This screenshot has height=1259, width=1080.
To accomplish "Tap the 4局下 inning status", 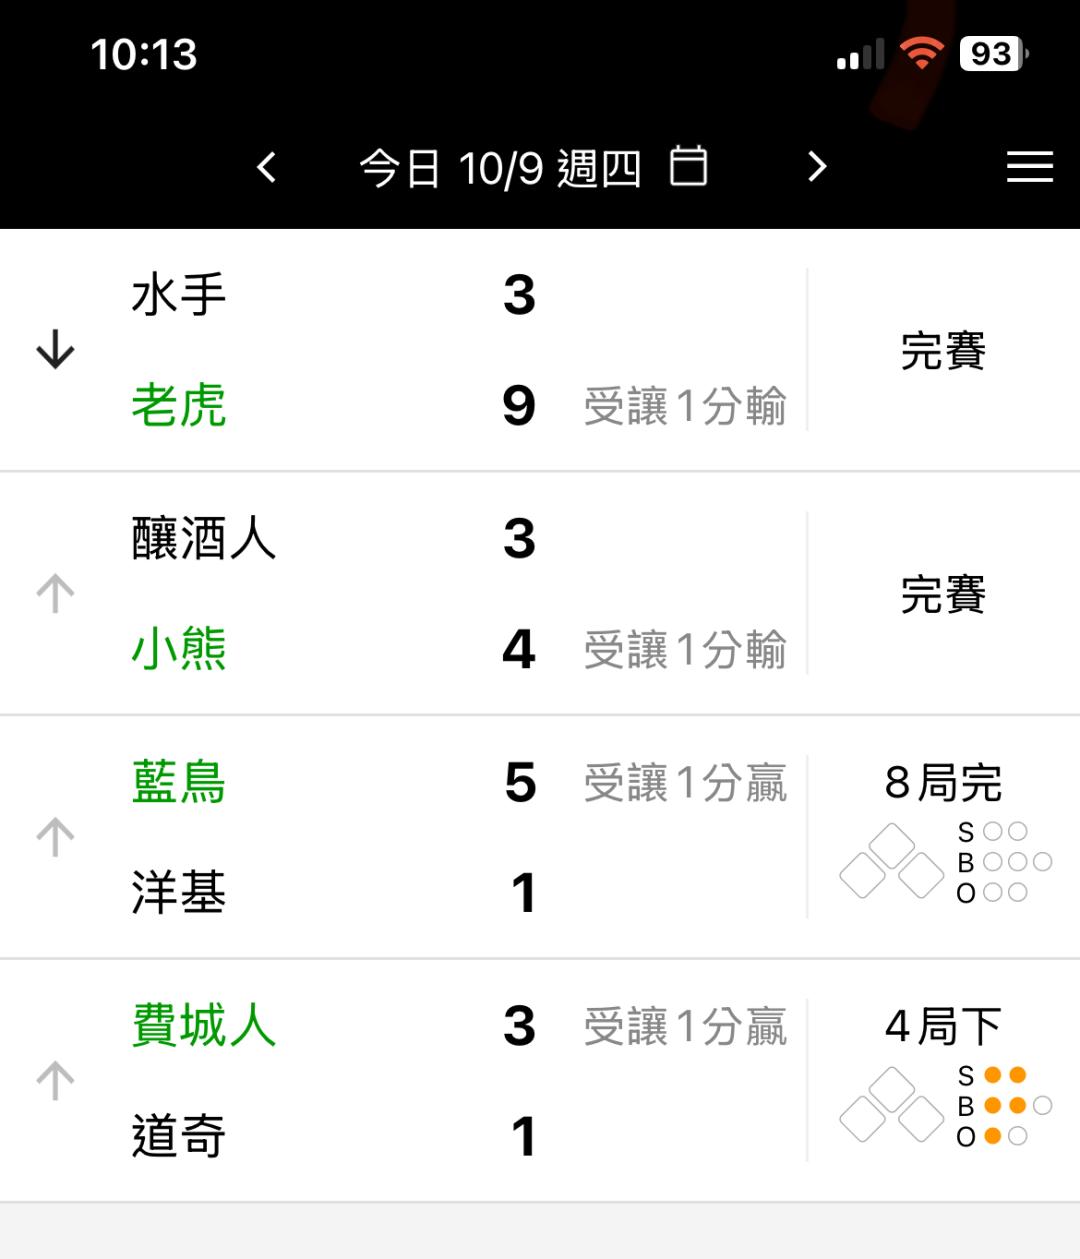I will click(x=943, y=1026).
